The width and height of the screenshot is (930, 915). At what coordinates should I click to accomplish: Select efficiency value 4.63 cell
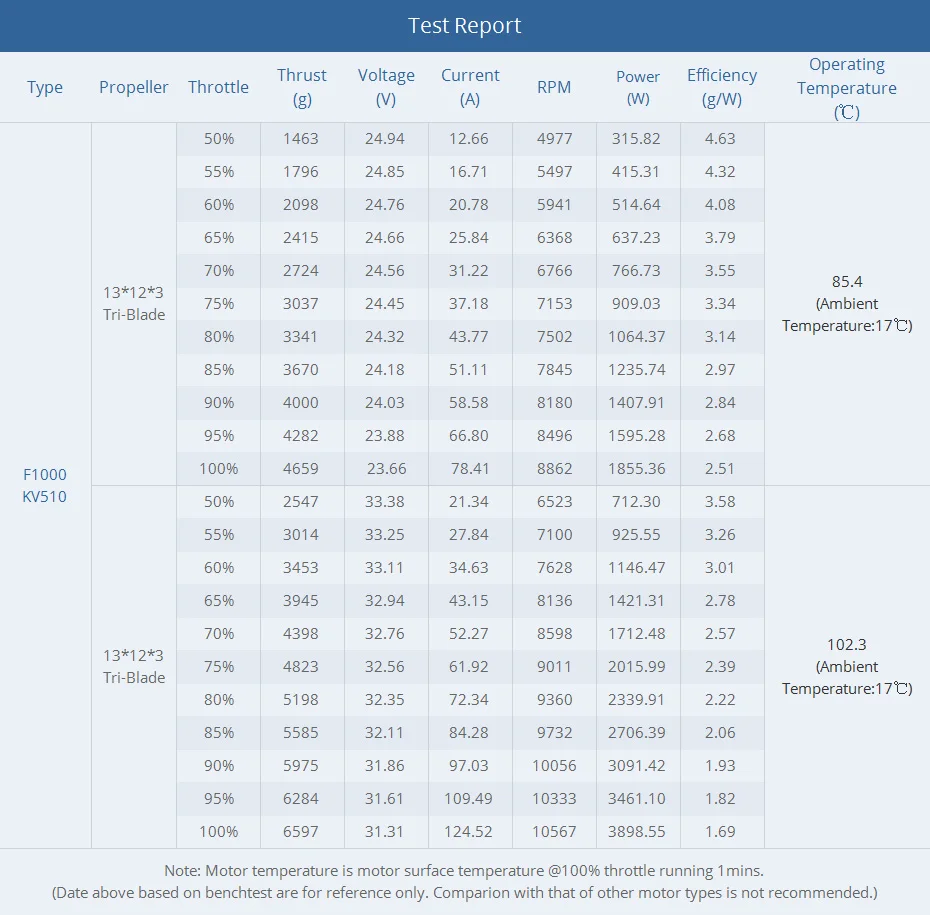pos(720,139)
